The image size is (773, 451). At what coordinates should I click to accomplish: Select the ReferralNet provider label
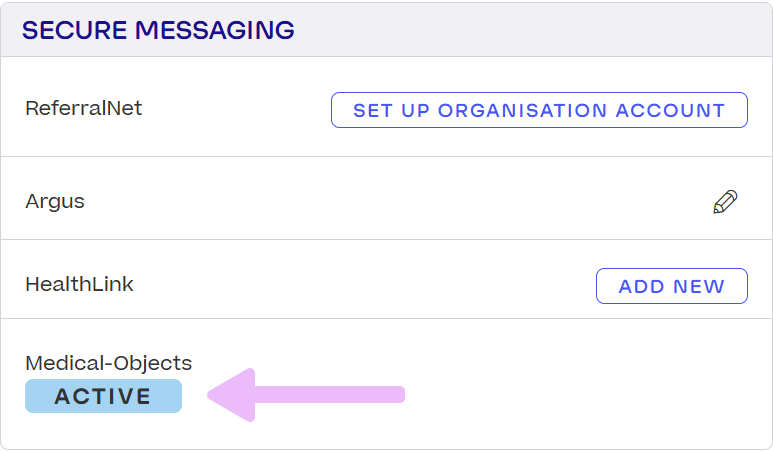pos(84,108)
